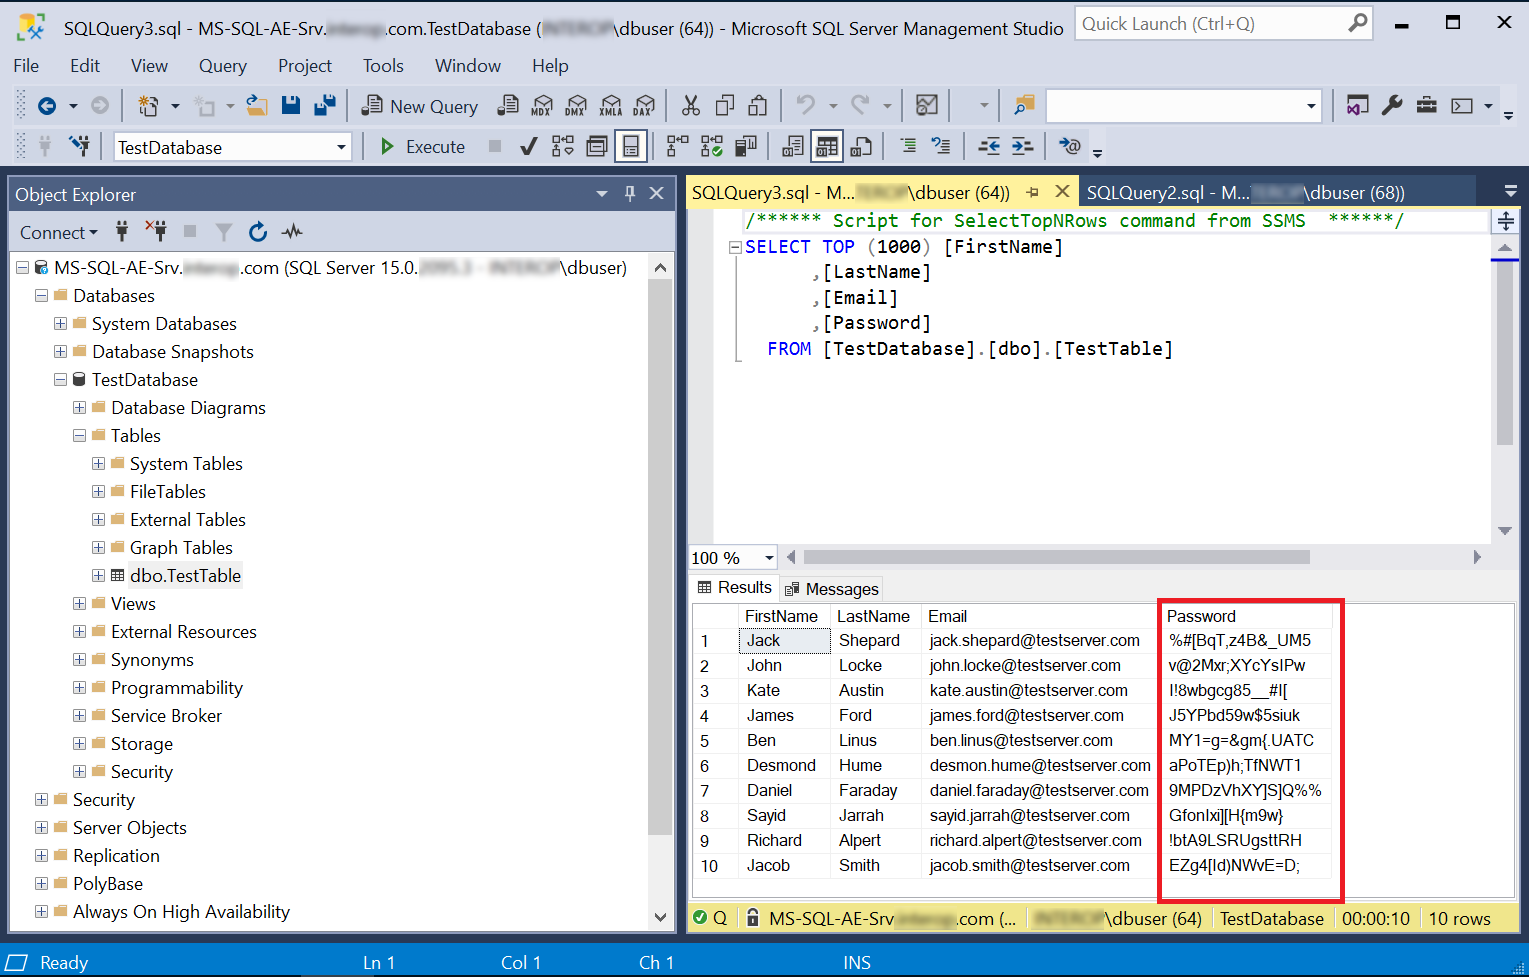Click inside the Quick Launch search box
Image resolution: width=1529 pixels, height=977 pixels.
pos(1210,24)
